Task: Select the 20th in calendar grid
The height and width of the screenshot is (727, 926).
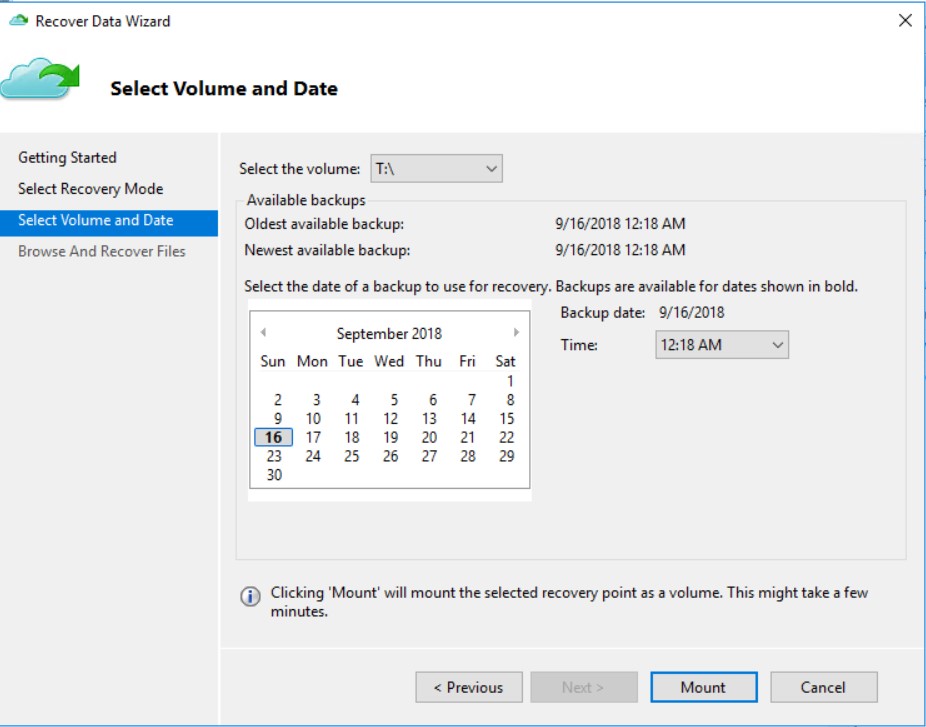Action: [x=429, y=438]
